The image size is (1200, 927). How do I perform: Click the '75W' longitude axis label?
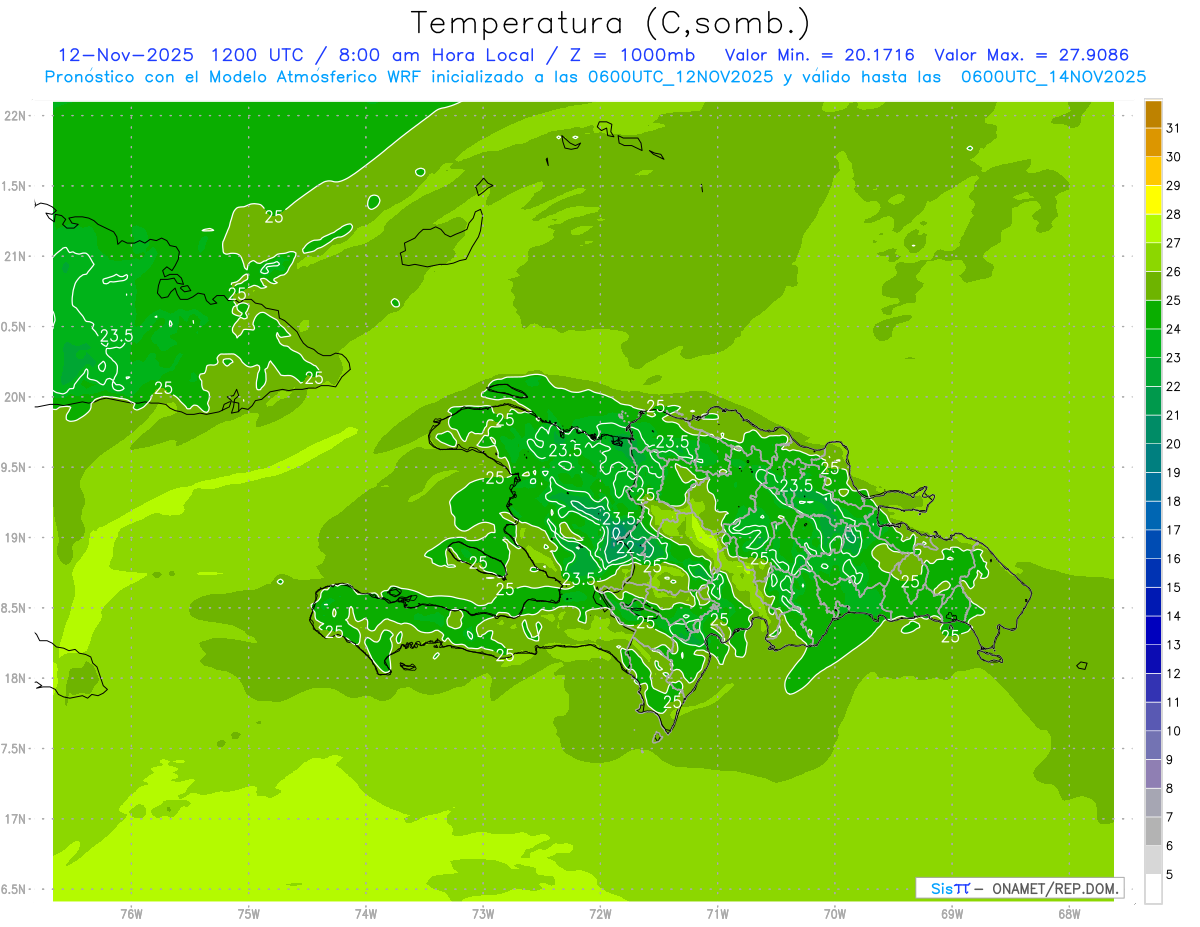tap(248, 914)
